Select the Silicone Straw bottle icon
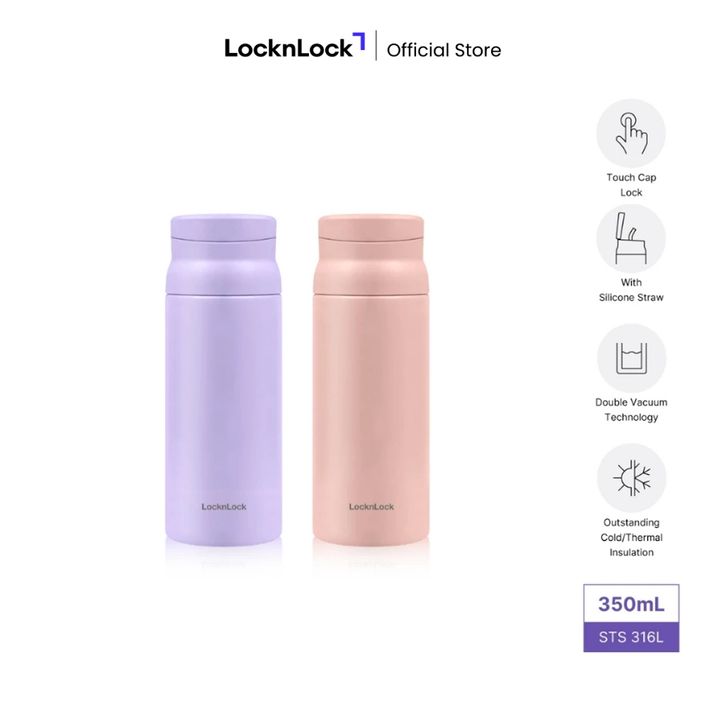Image resolution: width=726 pixels, height=726 pixels. 631,238
